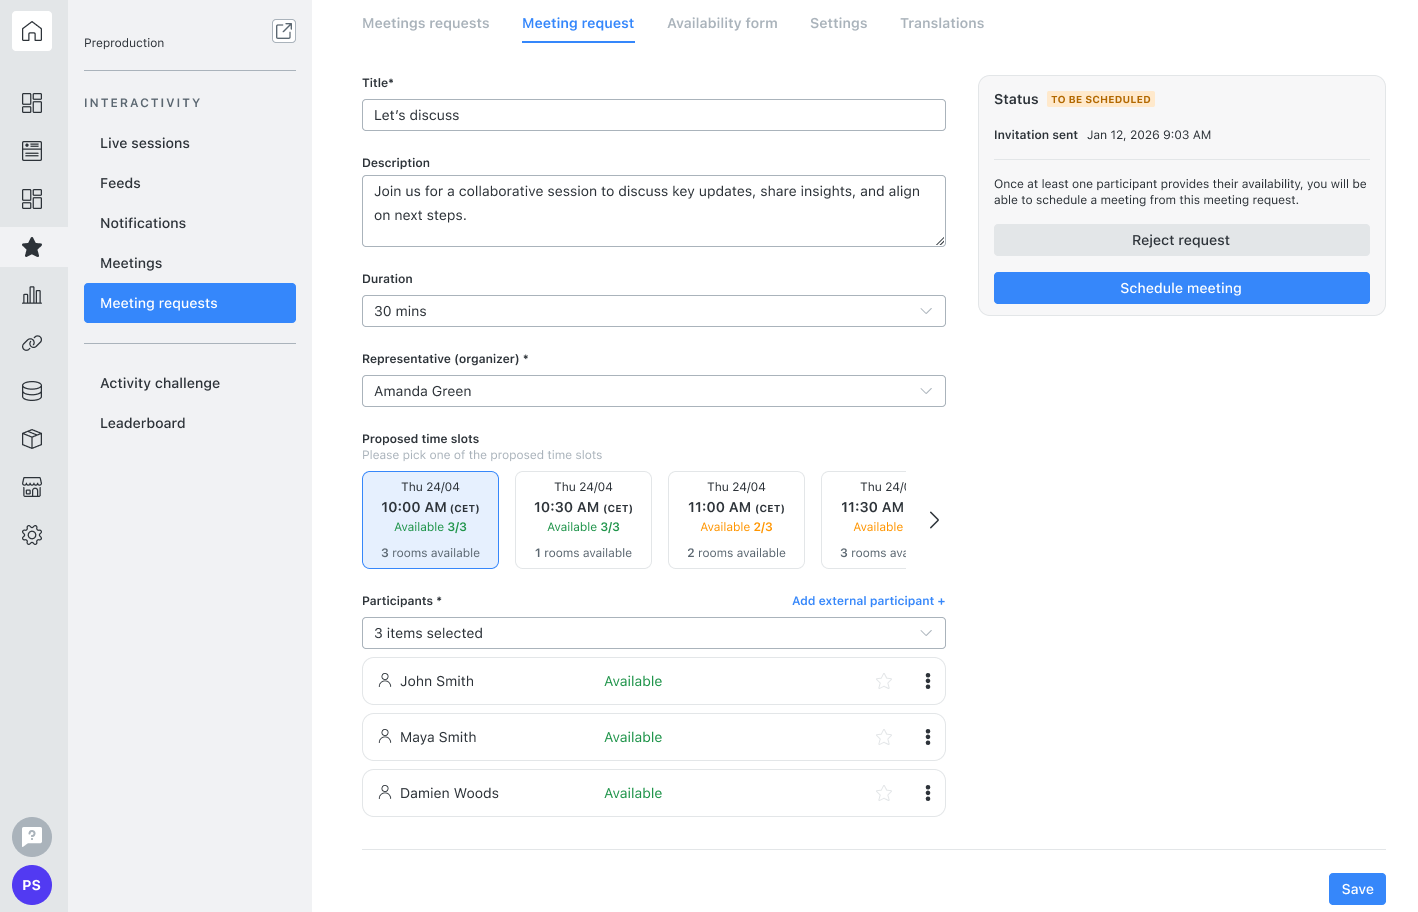This screenshot has width=1418, height=912.
Task: Select the 10:00 AM time slot
Action: tap(430, 520)
